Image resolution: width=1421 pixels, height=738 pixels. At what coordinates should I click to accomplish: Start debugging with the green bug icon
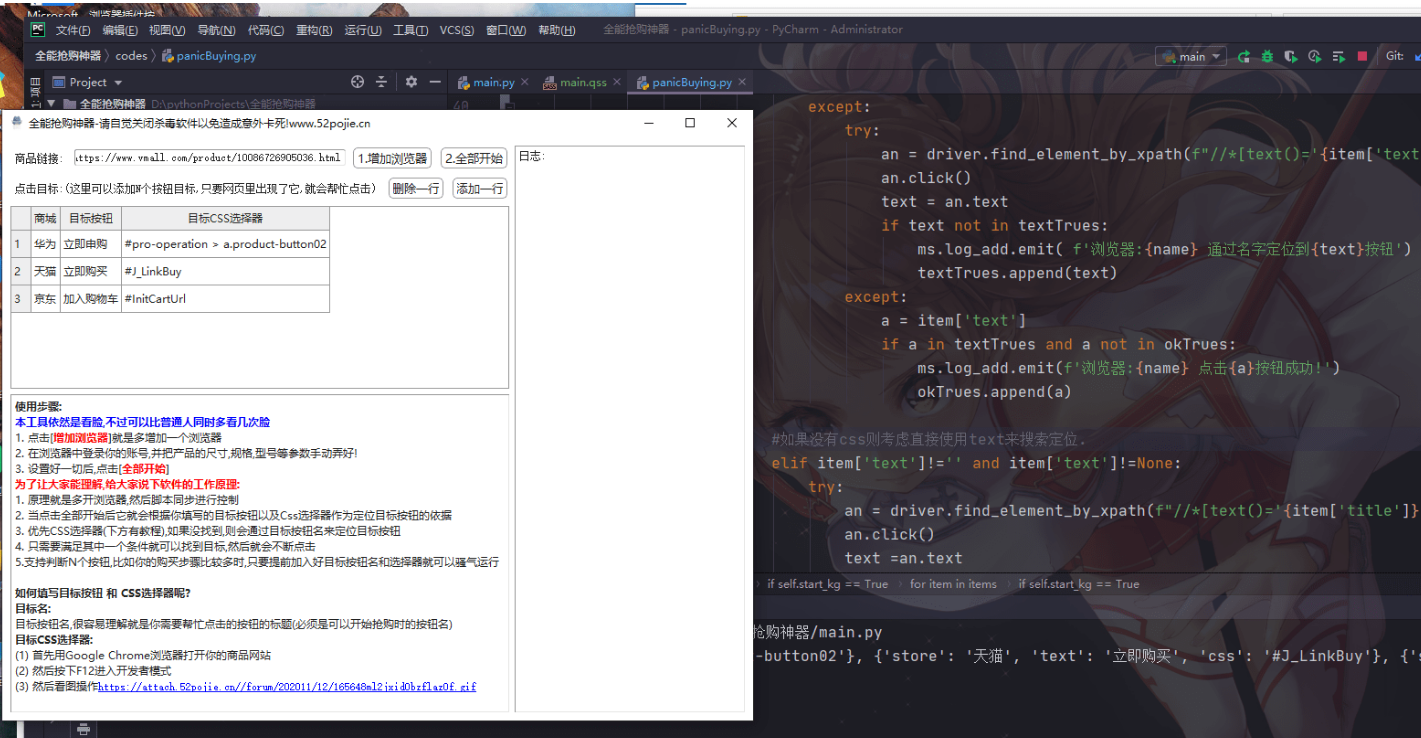tap(1267, 57)
